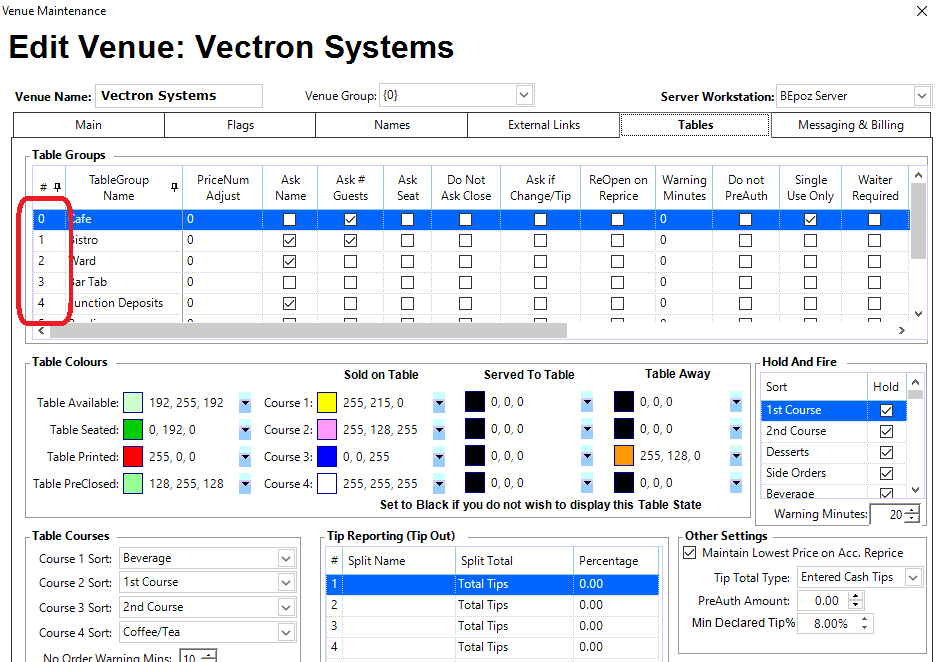
Task: Click into the Venue Name field
Action: pyautogui.click(x=178, y=96)
